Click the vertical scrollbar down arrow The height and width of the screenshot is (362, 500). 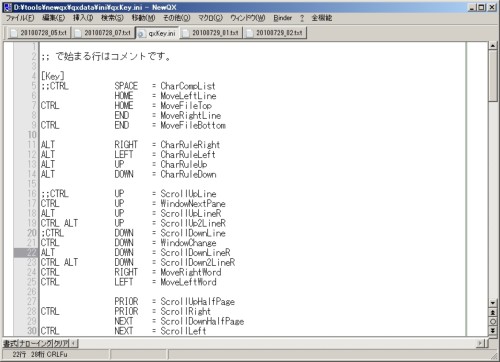493,303
